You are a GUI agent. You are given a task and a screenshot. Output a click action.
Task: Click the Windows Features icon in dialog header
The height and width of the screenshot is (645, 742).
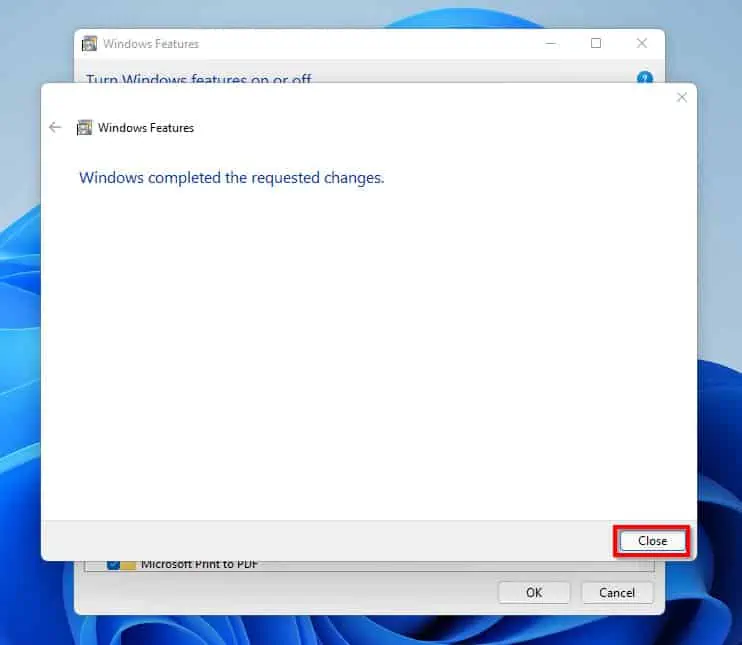pyautogui.click(x=84, y=128)
